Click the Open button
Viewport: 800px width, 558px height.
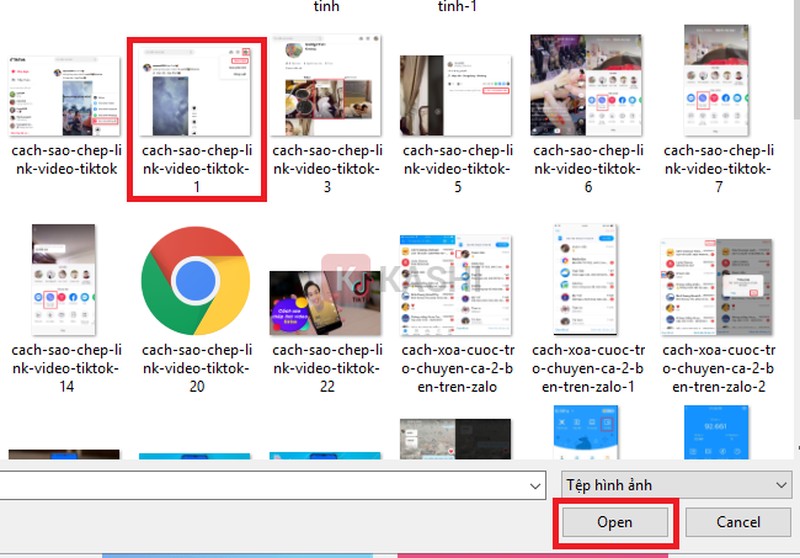click(x=615, y=522)
